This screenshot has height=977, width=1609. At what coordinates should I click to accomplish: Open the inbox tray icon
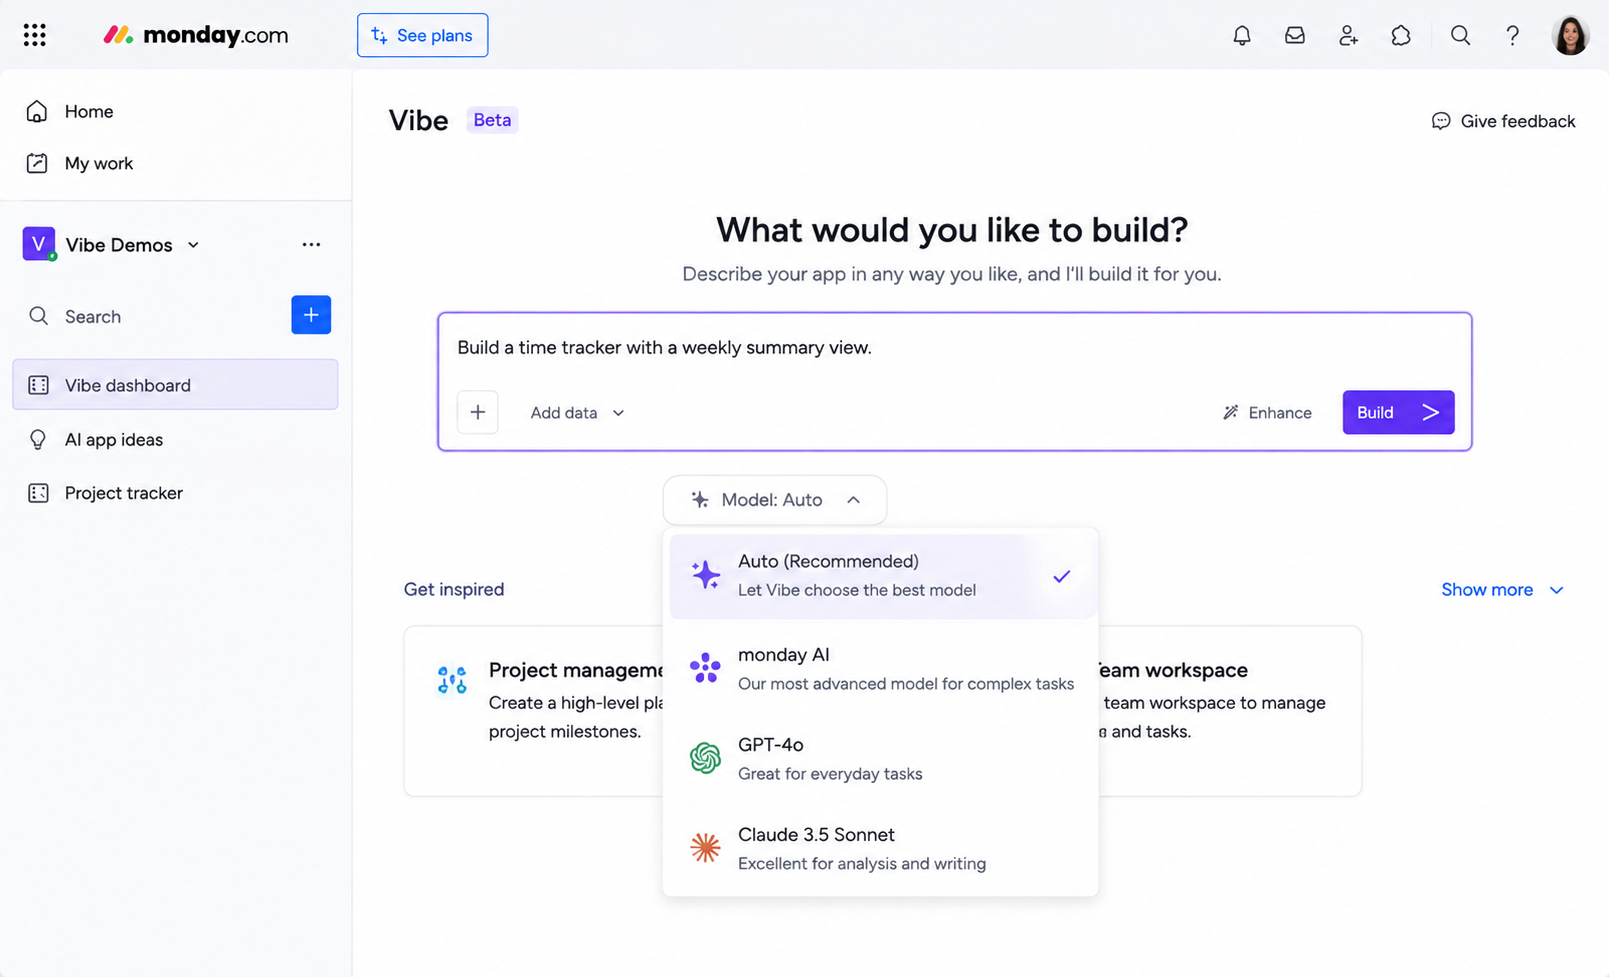pos(1295,35)
